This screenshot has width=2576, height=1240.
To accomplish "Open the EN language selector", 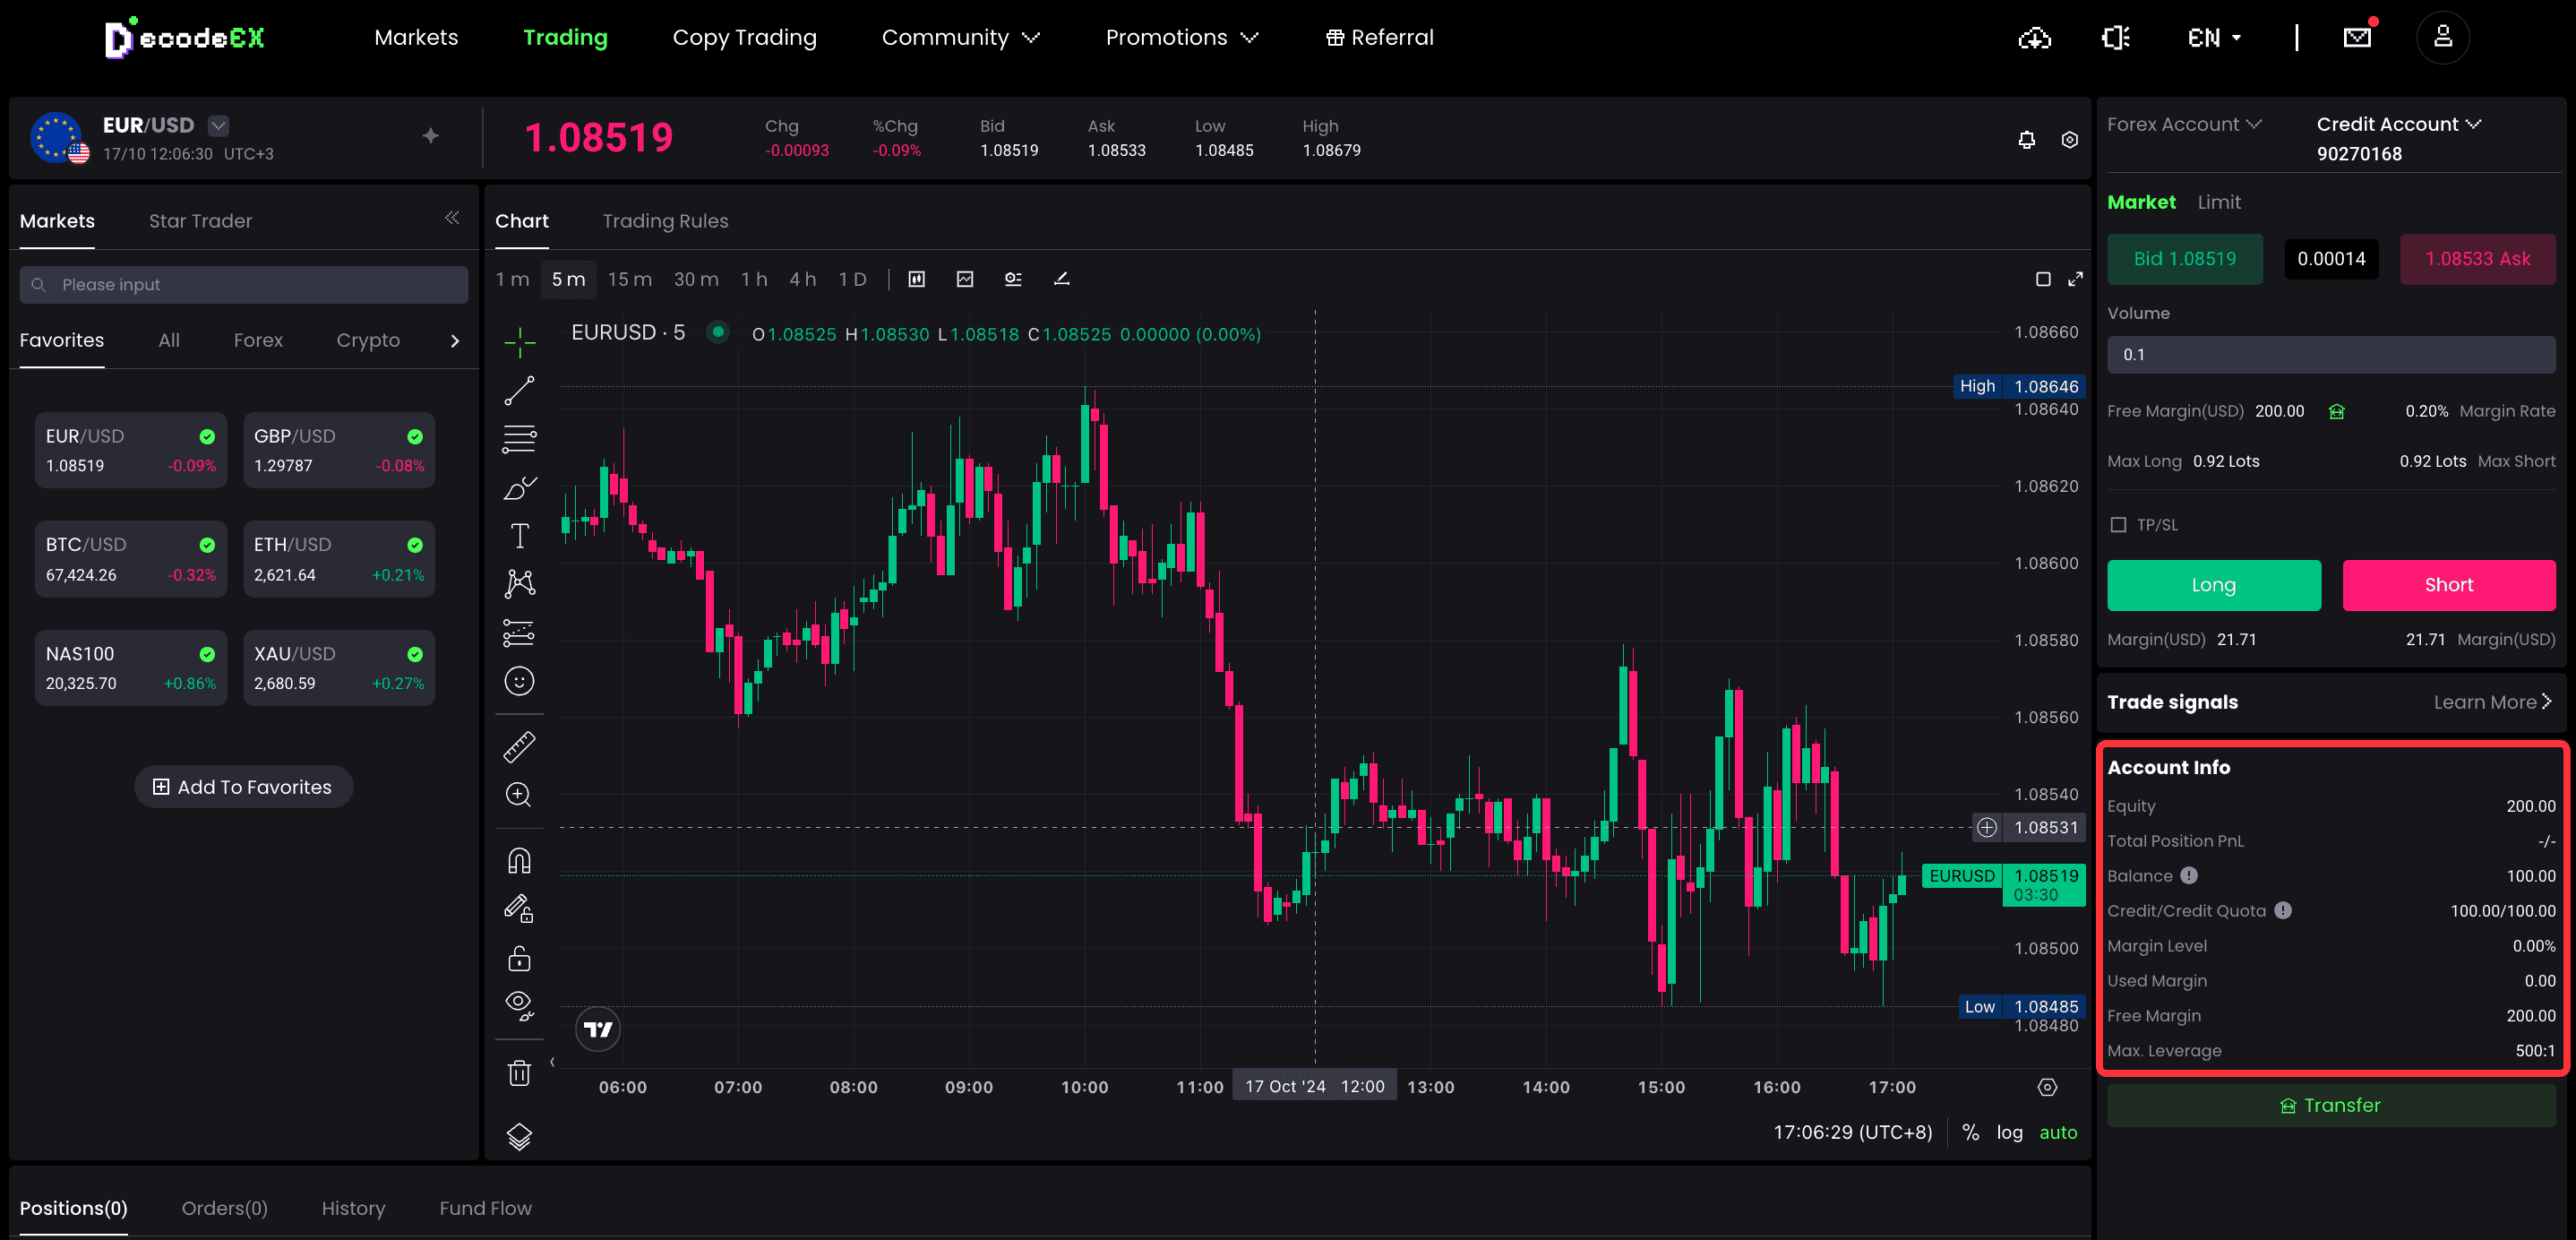I will [2214, 38].
